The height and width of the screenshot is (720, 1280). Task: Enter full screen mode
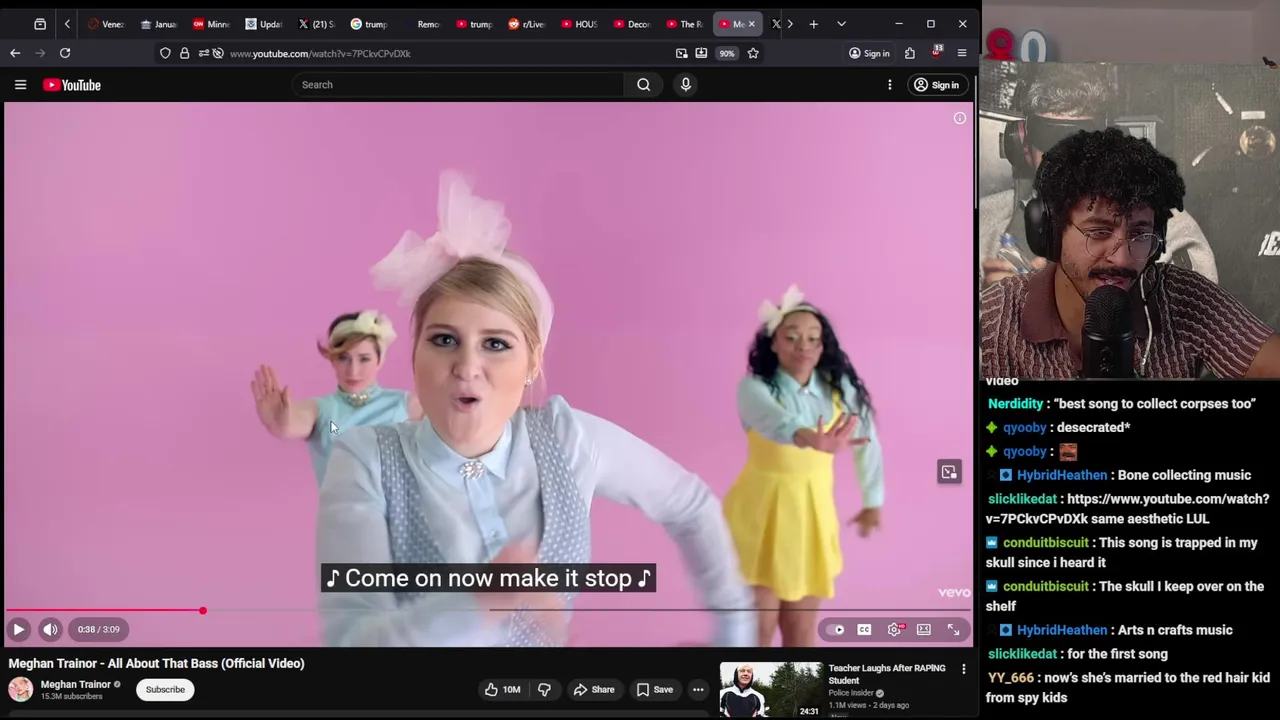click(x=954, y=629)
